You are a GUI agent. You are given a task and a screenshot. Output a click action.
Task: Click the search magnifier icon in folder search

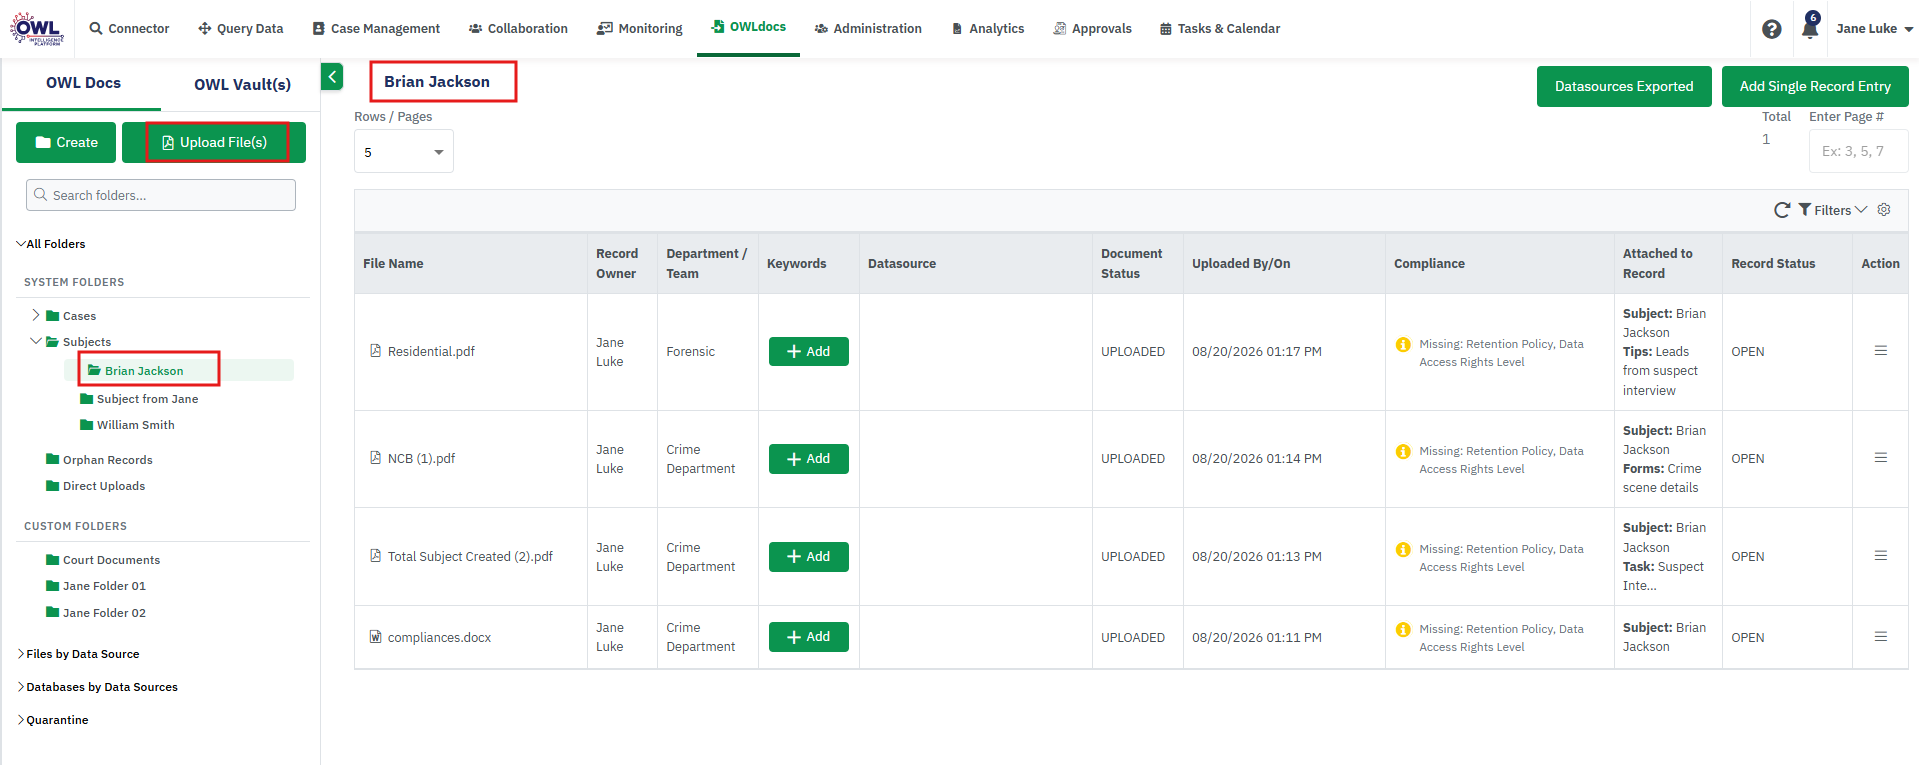(x=41, y=195)
